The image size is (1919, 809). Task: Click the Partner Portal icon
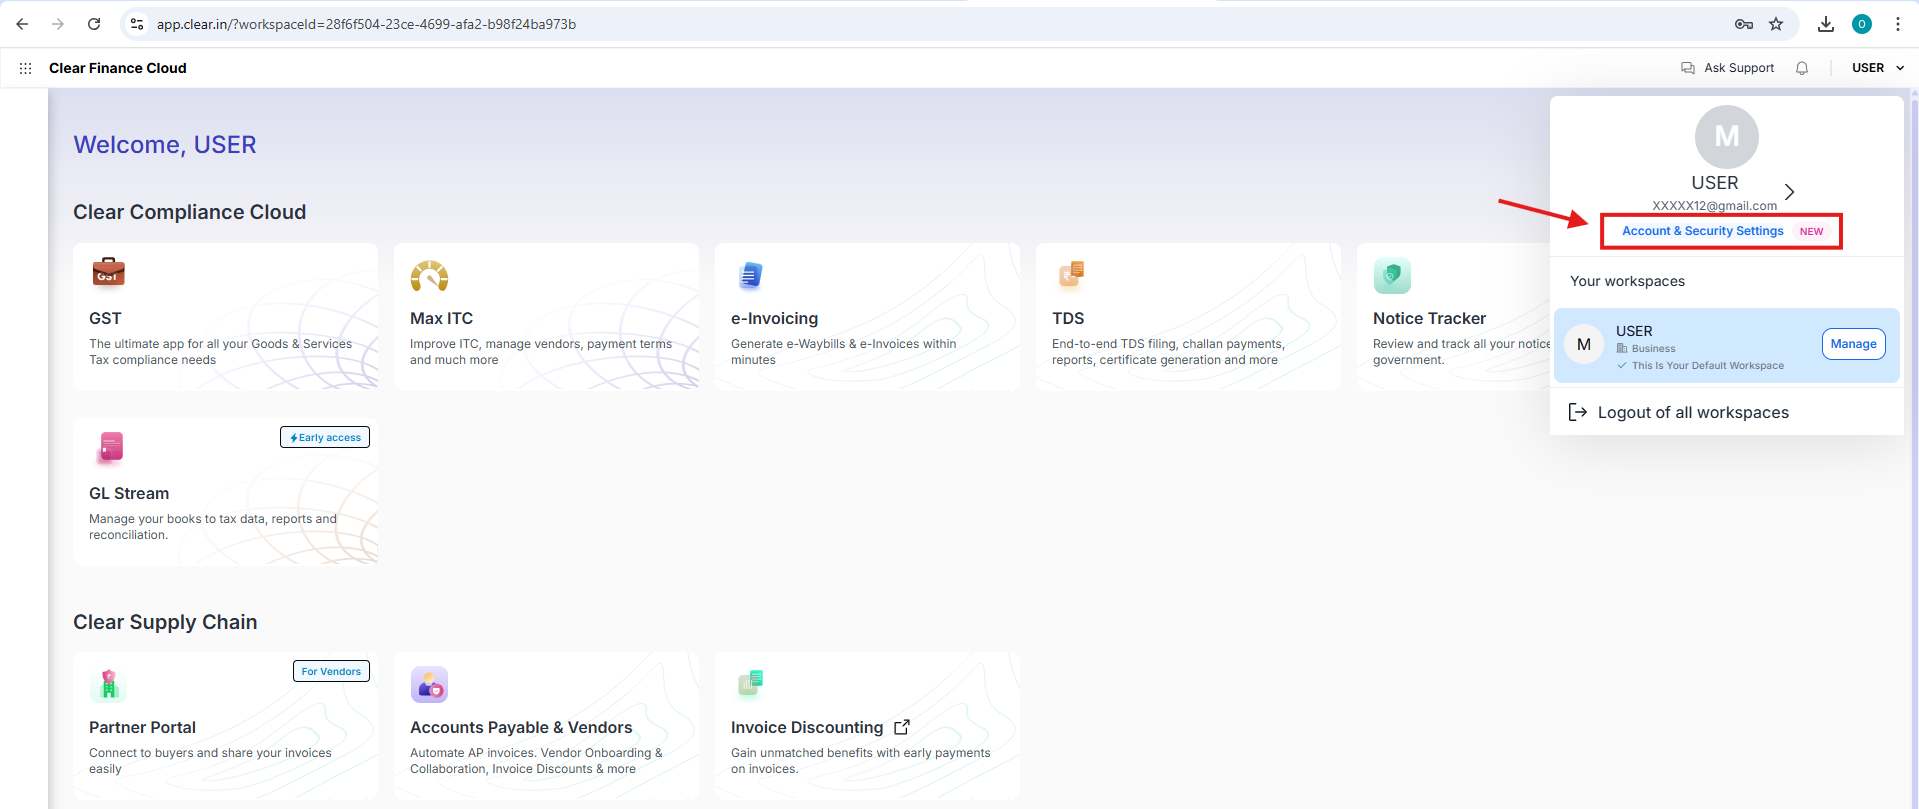109,685
